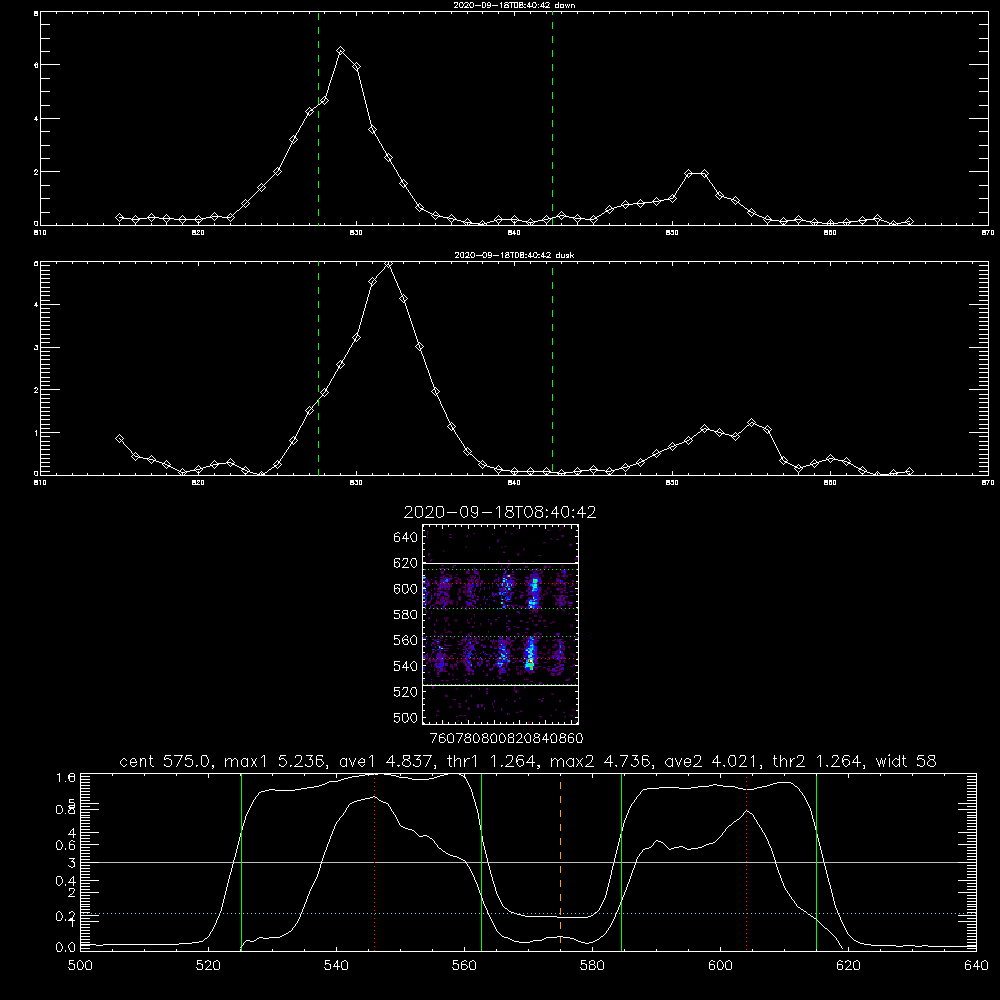The width and height of the screenshot is (1000, 1000).
Task: Click the secondary peak markers near 852 in the dawn plot
Action: (696, 173)
